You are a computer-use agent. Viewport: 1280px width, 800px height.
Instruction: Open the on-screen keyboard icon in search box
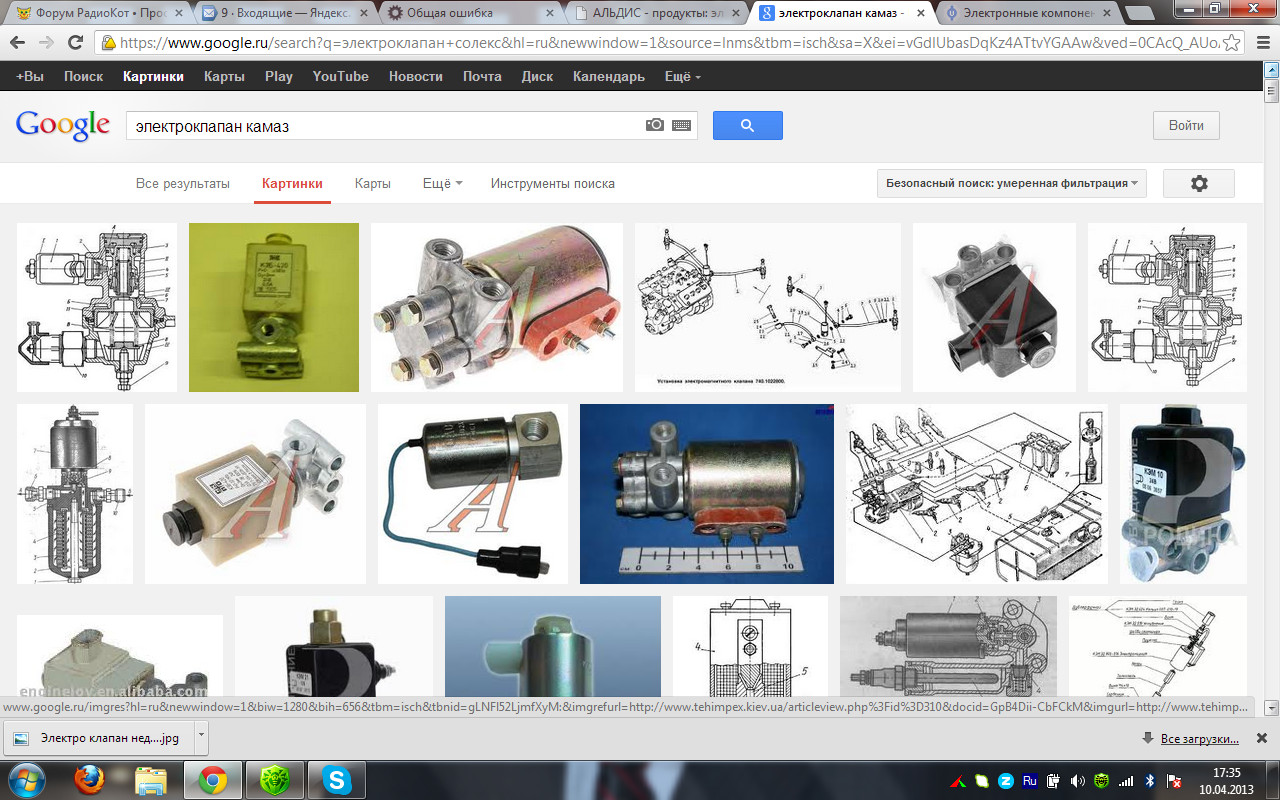tap(682, 125)
